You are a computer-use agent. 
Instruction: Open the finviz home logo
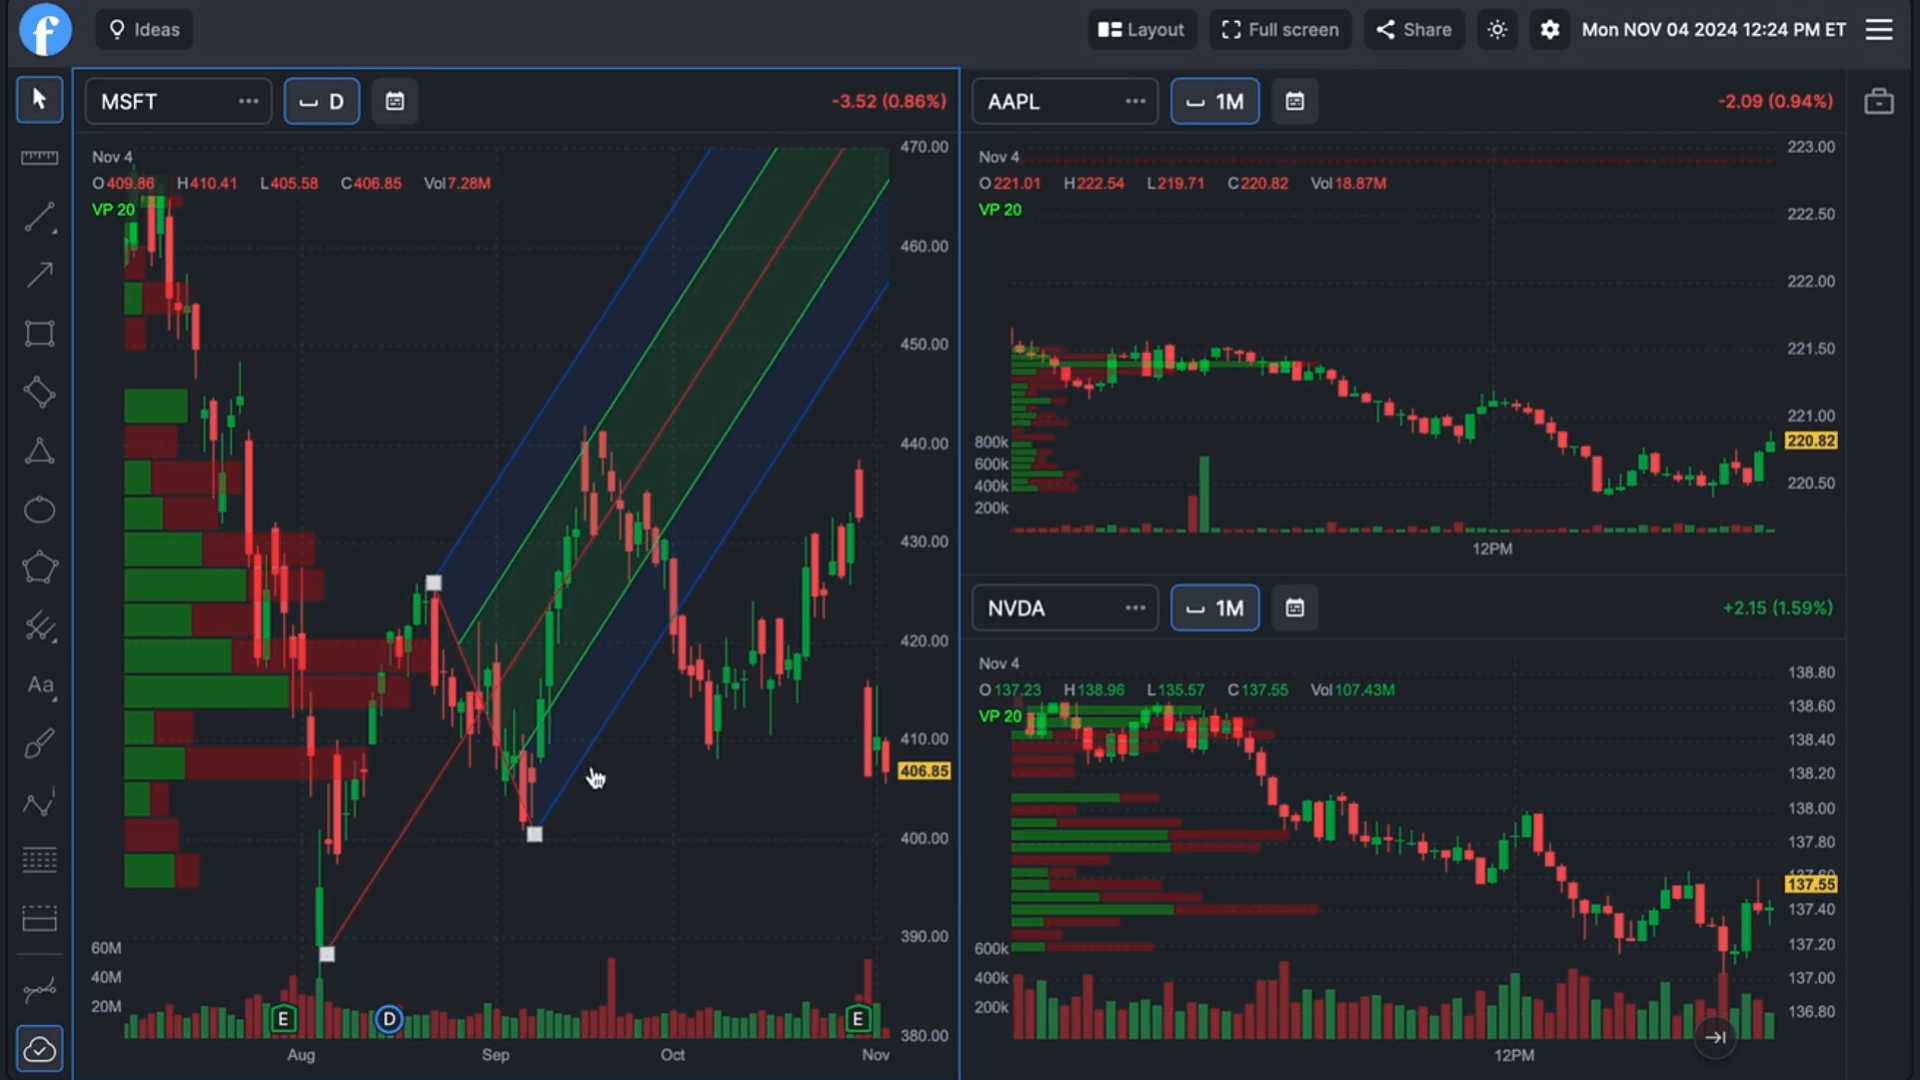(46, 30)
